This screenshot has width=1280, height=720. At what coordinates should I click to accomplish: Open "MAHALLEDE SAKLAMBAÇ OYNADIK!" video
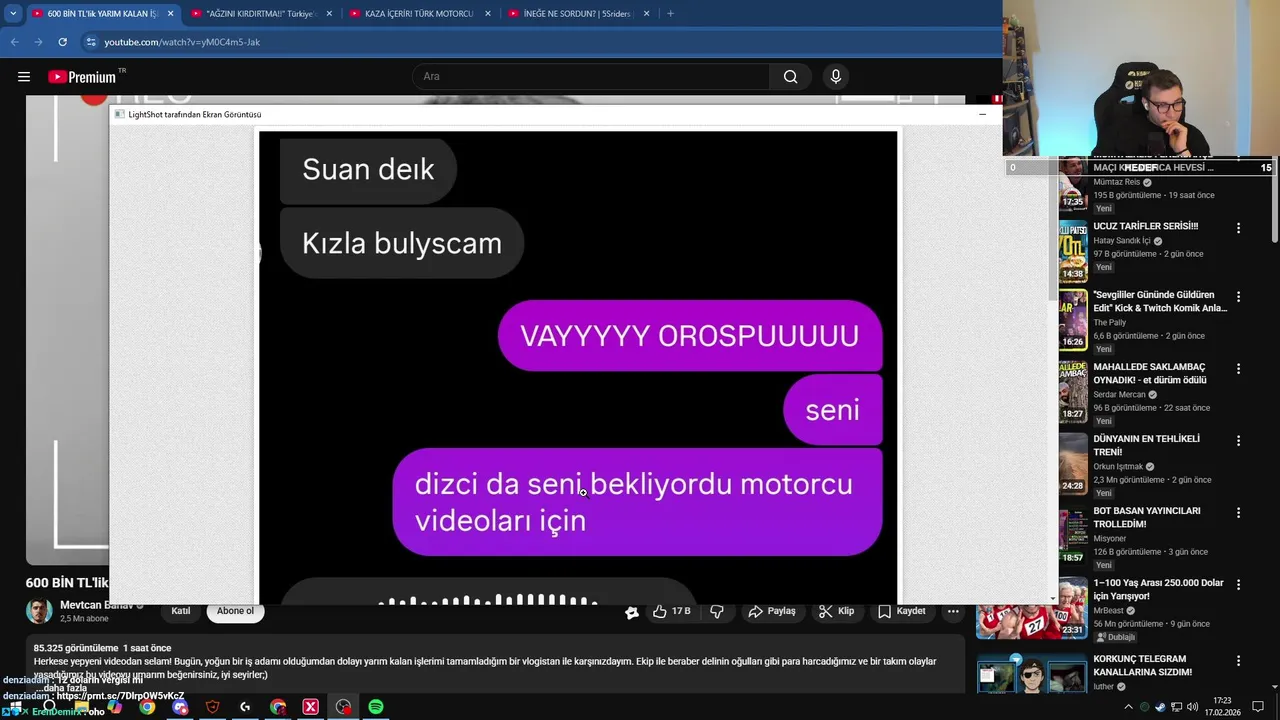click(1149, 374)
